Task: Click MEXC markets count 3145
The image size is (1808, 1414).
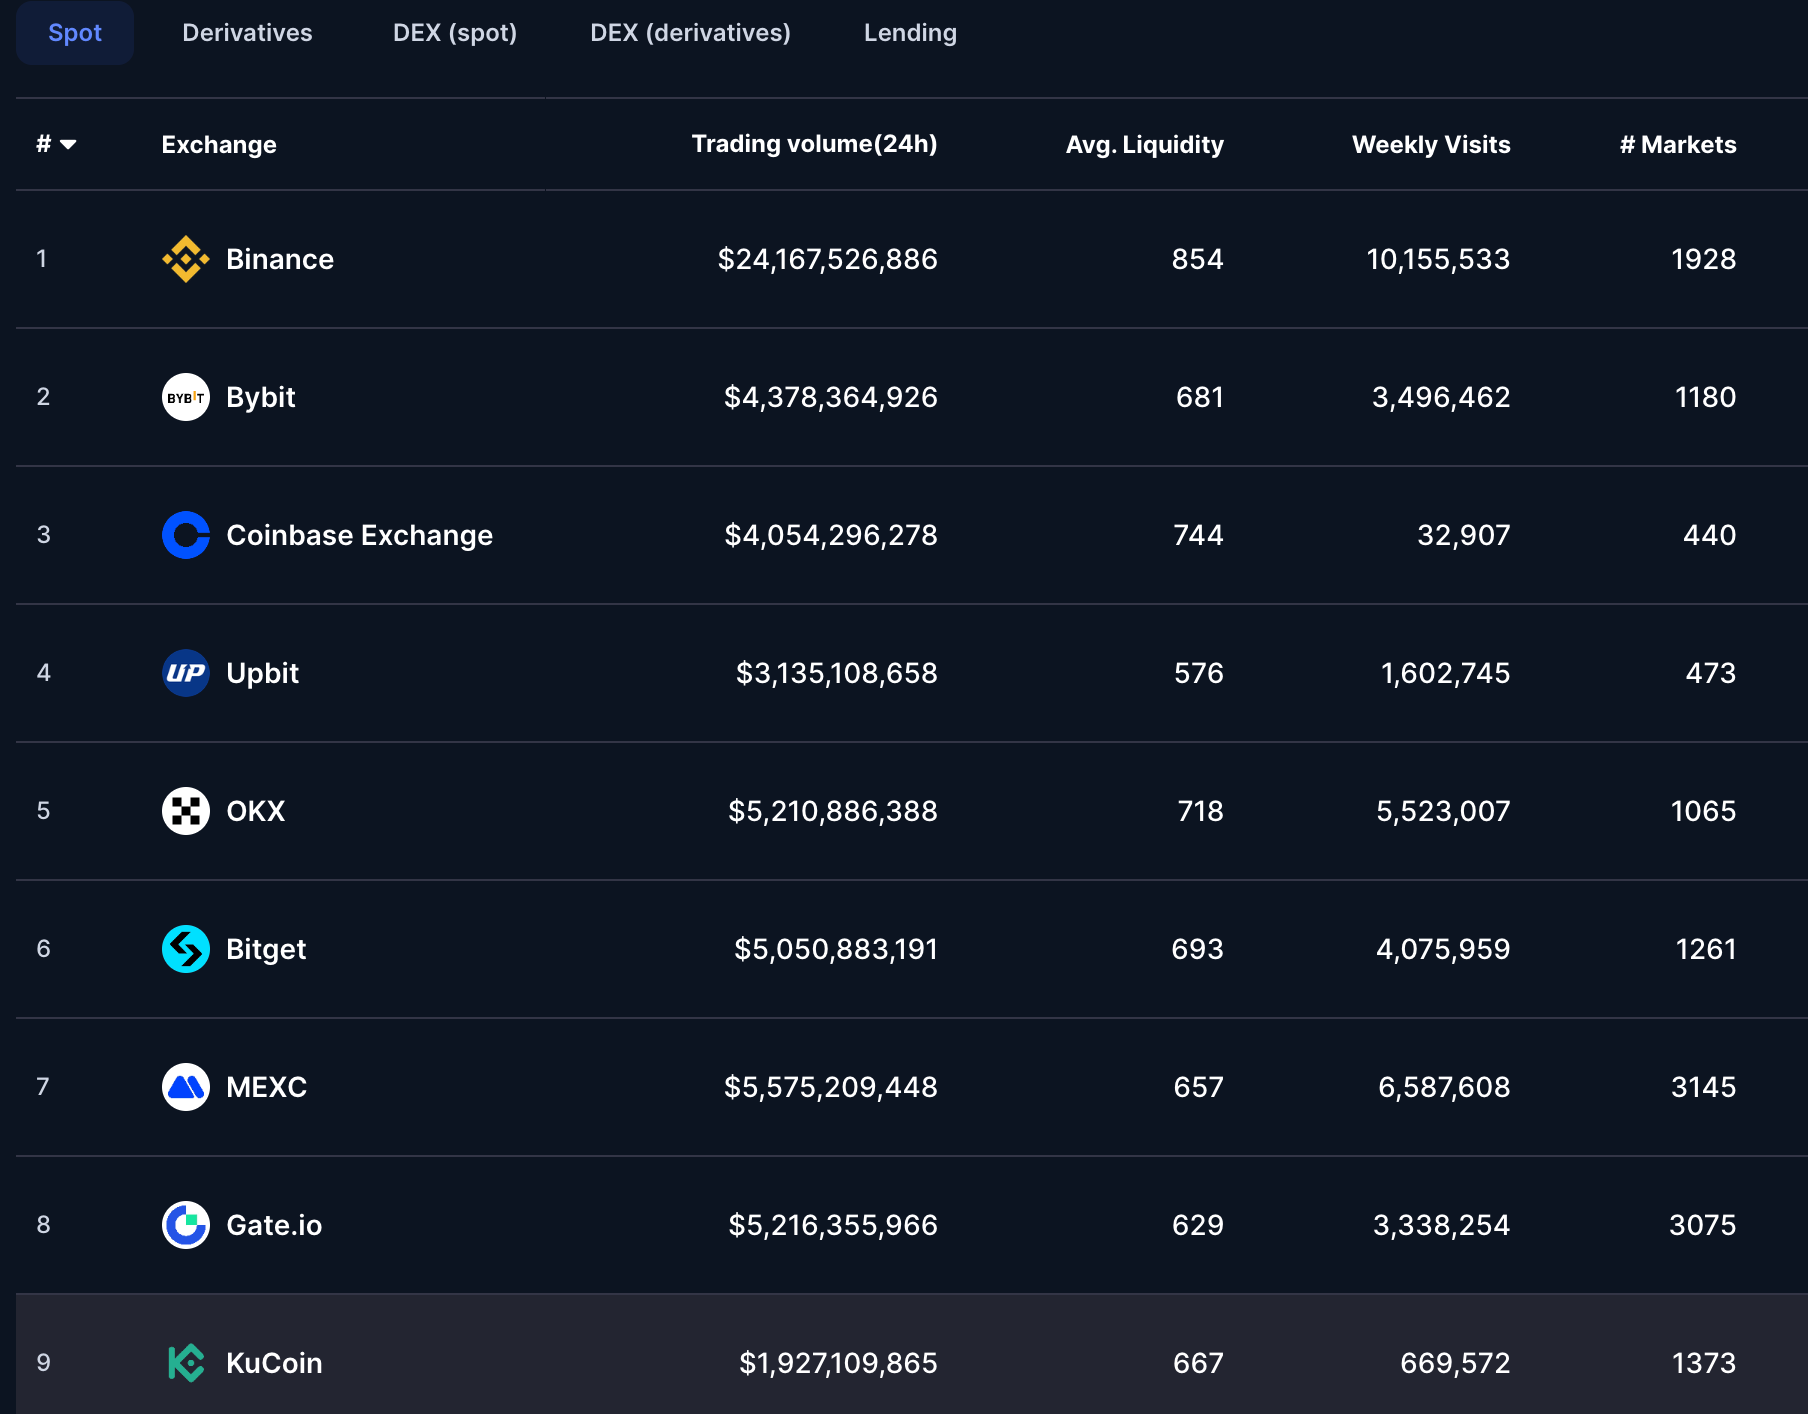Action: (x=1704, y=1087)
